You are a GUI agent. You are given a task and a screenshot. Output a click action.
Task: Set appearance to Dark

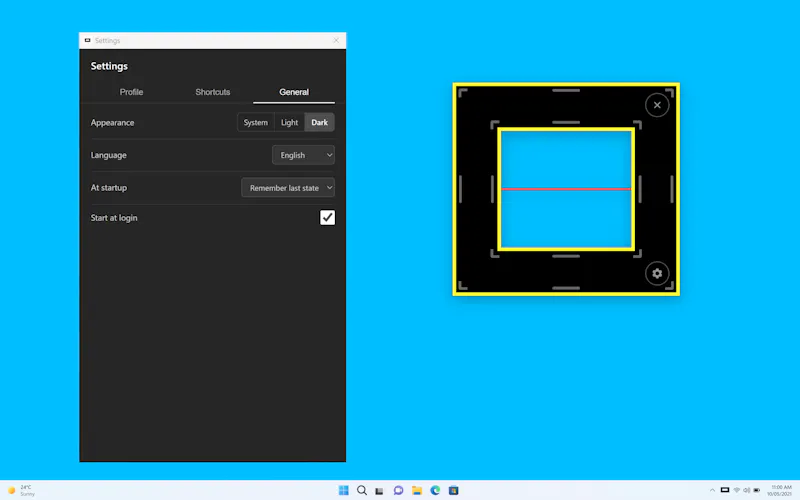point(319,122)
